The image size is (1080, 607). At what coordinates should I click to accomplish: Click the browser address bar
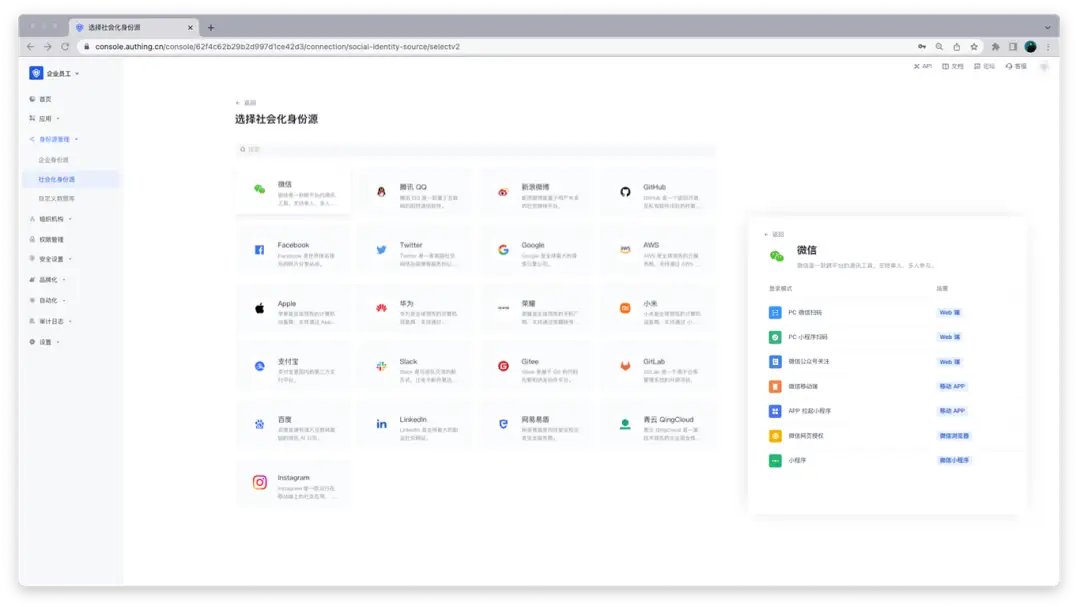tap(496, 47)
